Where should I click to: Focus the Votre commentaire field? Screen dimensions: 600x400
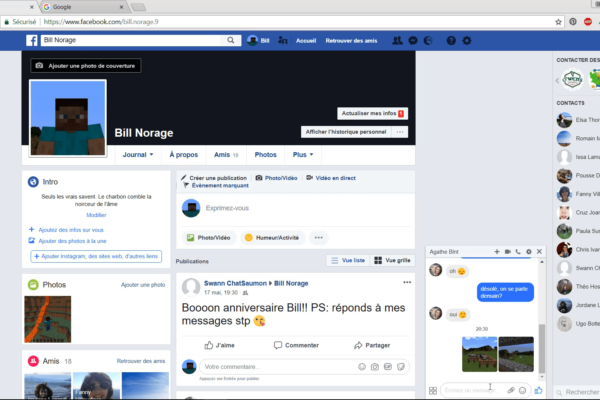279,367
